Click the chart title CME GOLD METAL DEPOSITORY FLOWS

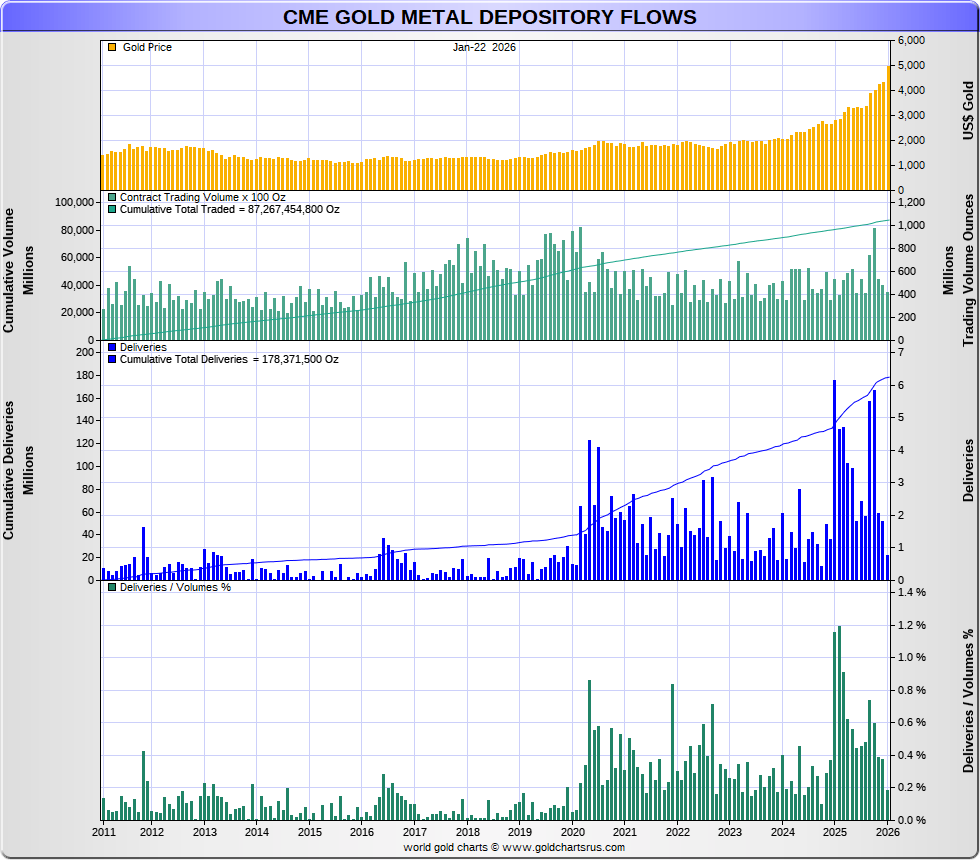[489, 17]
